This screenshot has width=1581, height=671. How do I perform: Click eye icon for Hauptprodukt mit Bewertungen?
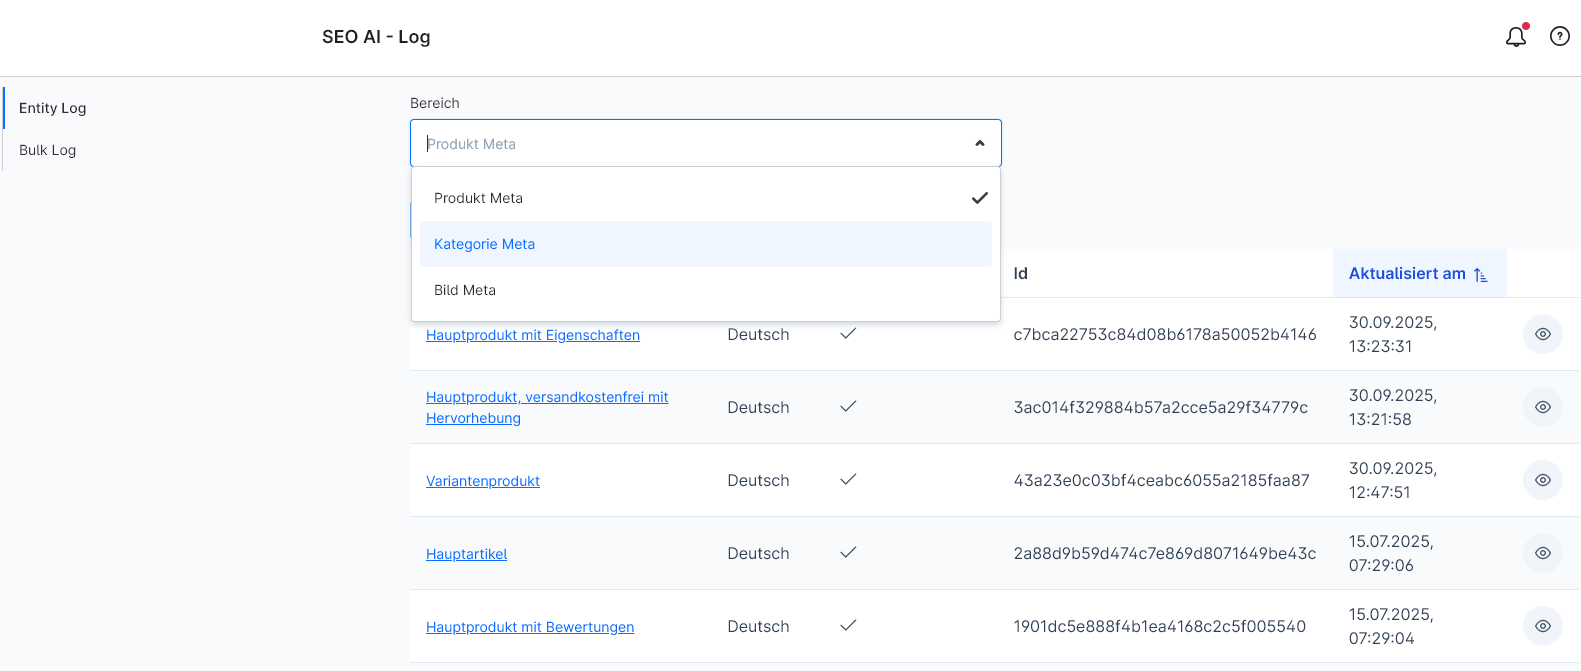pyautogui.click(x=1542, y=626)
